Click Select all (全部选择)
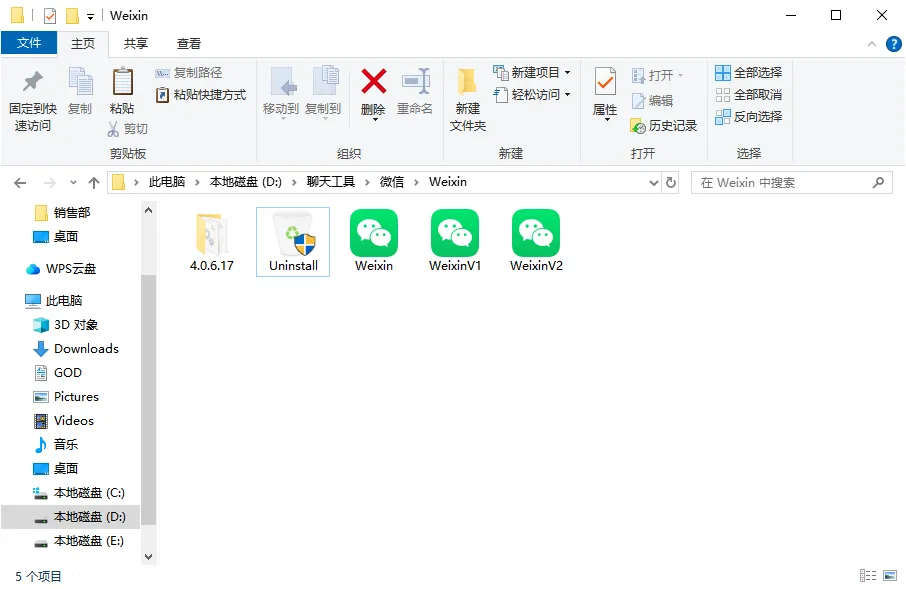 click(748, 73)
